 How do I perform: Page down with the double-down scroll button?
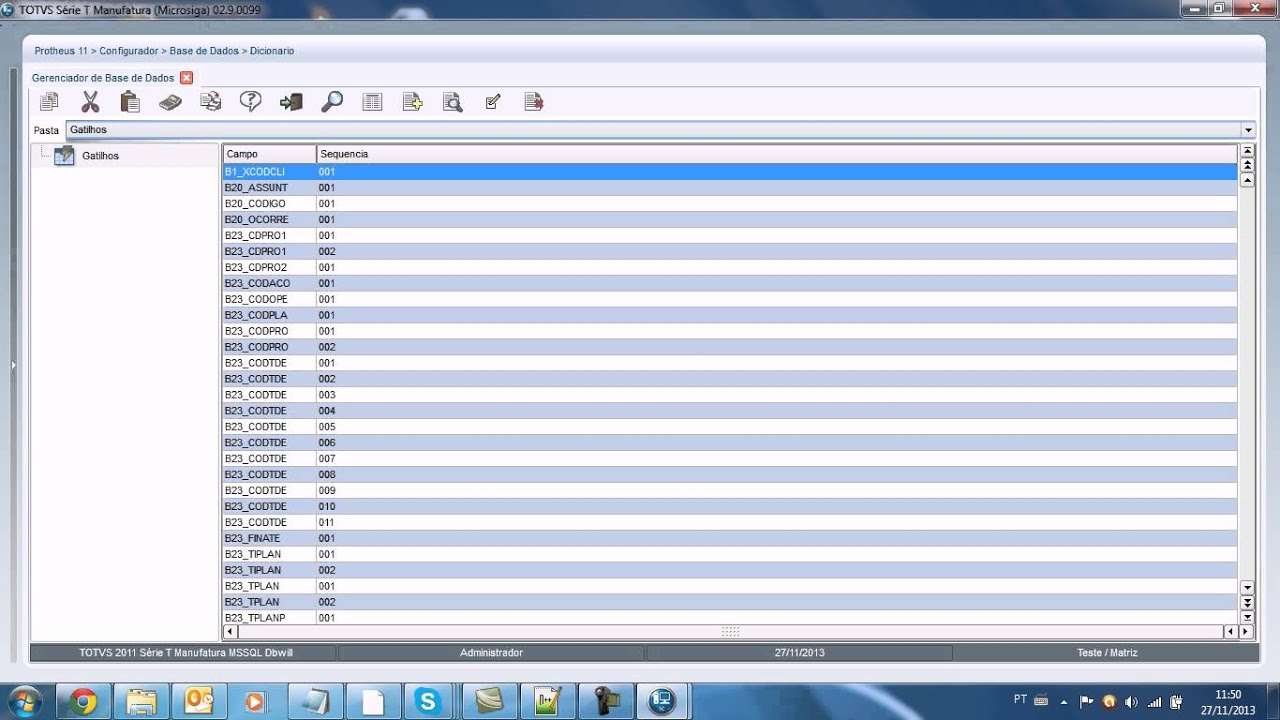(x=1247, y=603)
